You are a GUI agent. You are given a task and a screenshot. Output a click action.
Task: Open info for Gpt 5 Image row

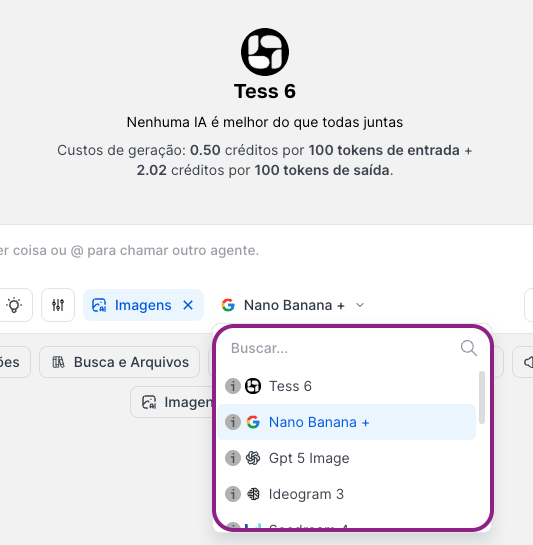[233, 458]
